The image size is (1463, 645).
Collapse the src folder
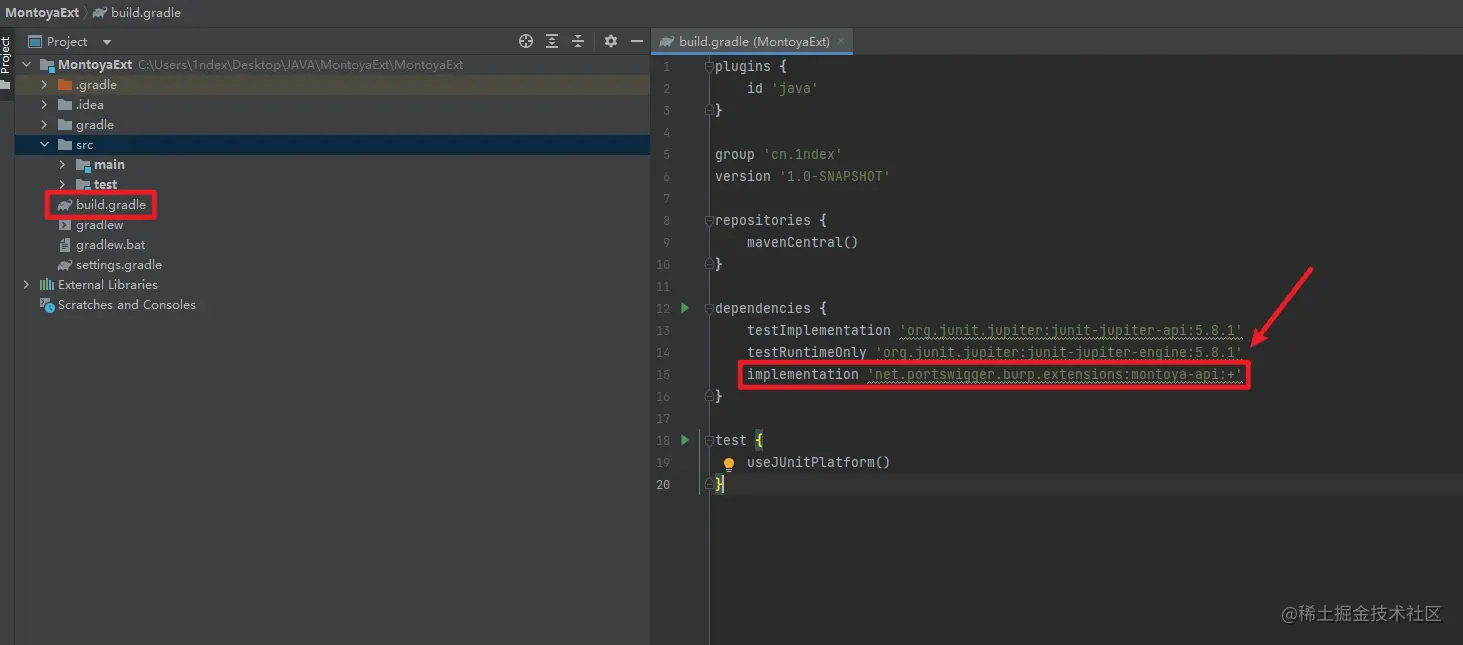44,145
